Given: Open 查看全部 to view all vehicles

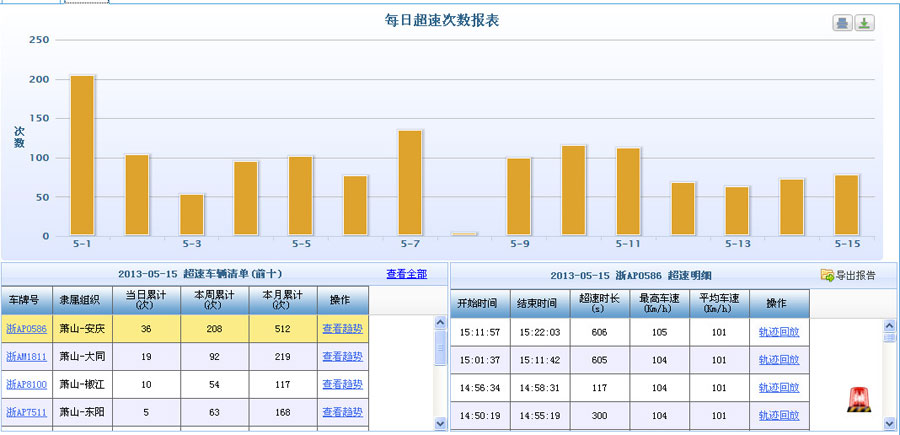Looking at the screenshot, I should tap(406, 274).
